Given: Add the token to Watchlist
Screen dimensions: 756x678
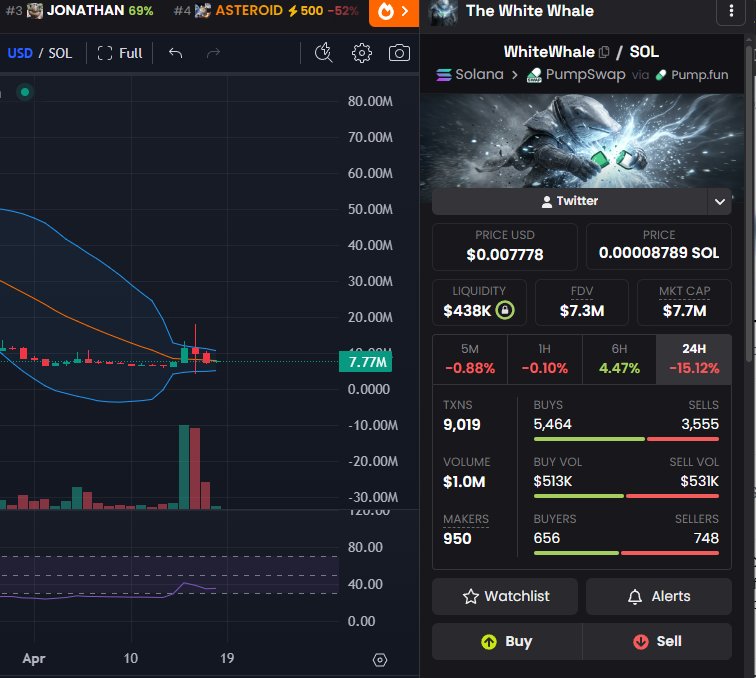Looking at the screenshot, I should coord(505,597).
